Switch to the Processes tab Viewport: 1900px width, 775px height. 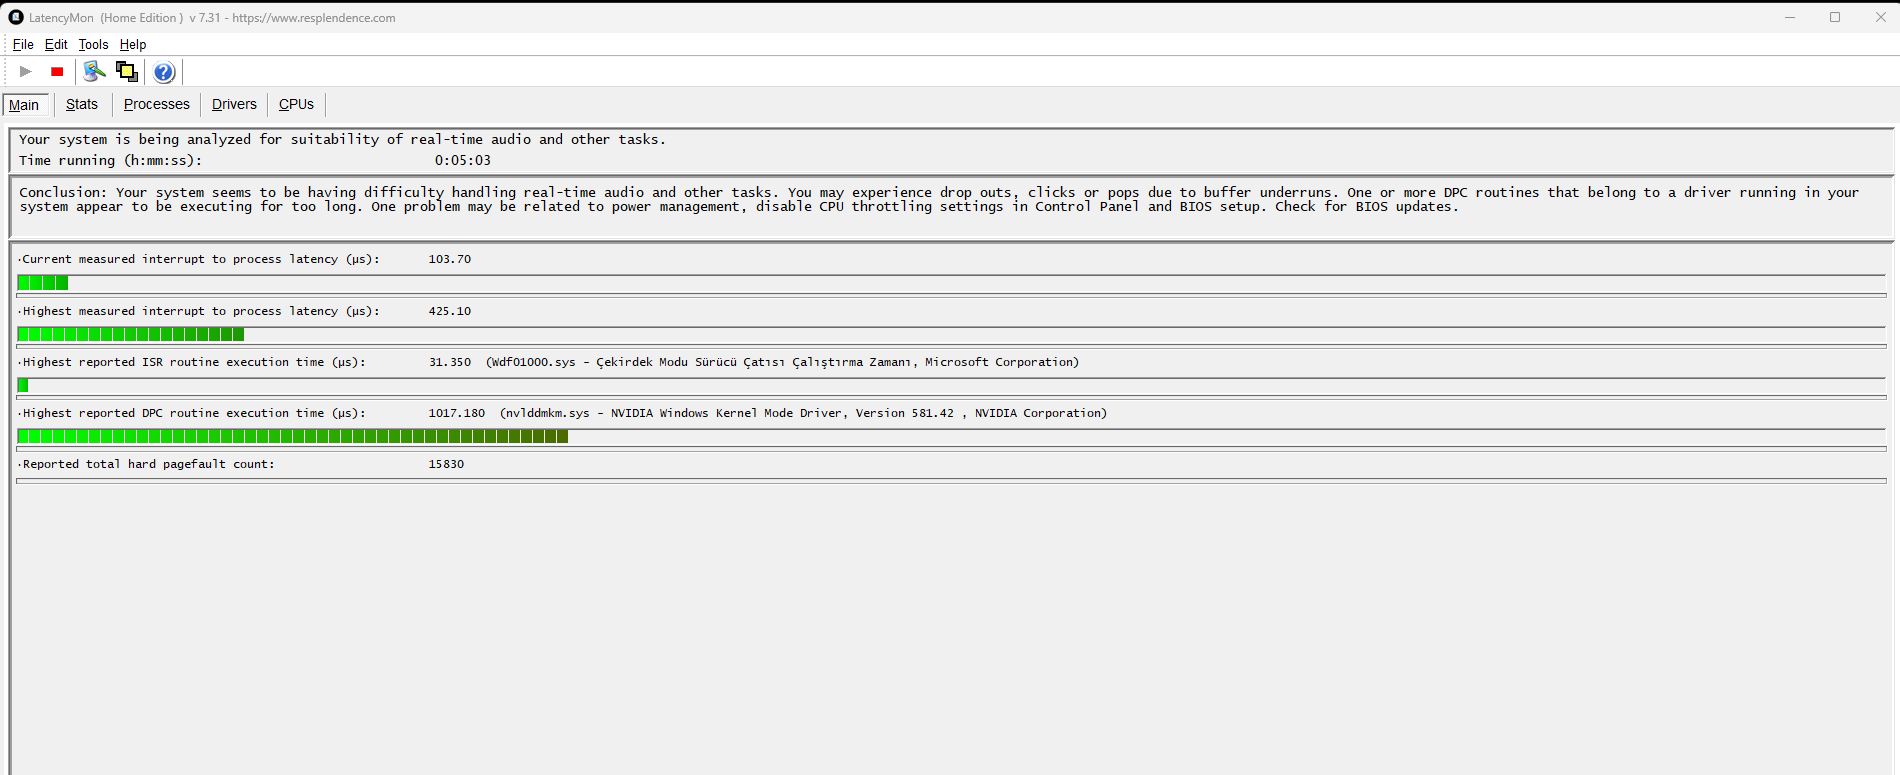pyautogui.click(x=157, y=104)
